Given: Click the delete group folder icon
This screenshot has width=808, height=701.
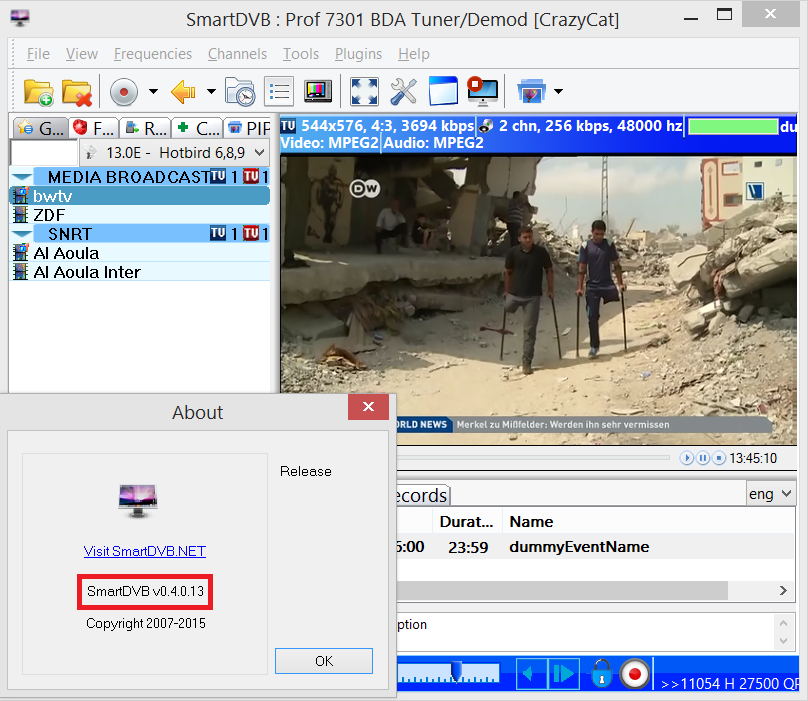Looking at the screenshot, I should tap(75, 91).
